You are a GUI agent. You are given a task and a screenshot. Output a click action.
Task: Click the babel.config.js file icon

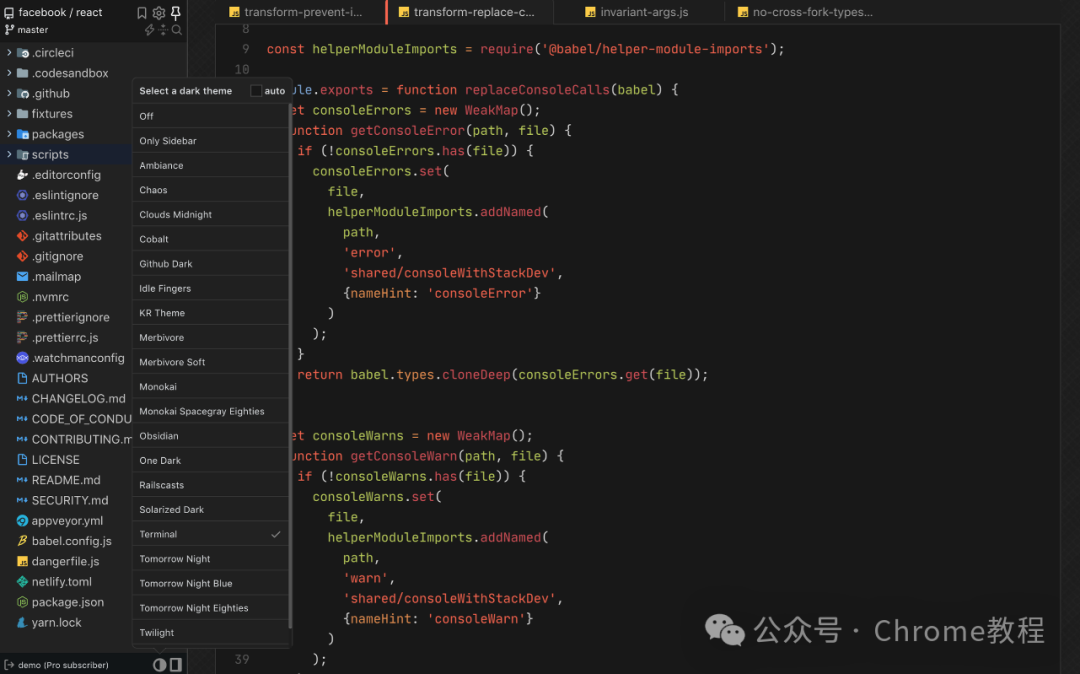[x=22, y=541]
